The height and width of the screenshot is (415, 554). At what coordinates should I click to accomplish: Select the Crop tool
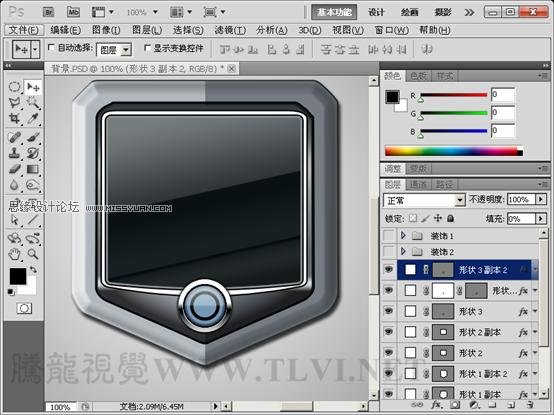[x=15, y=118]
